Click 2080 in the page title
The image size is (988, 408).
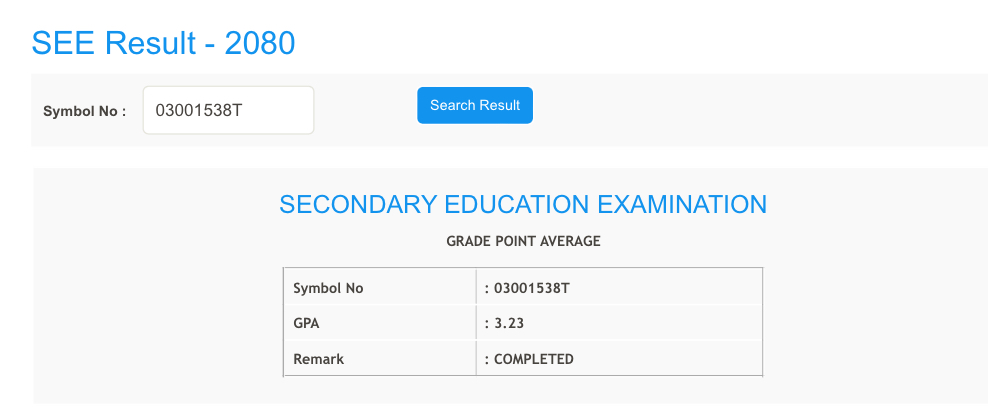(260, 43)
